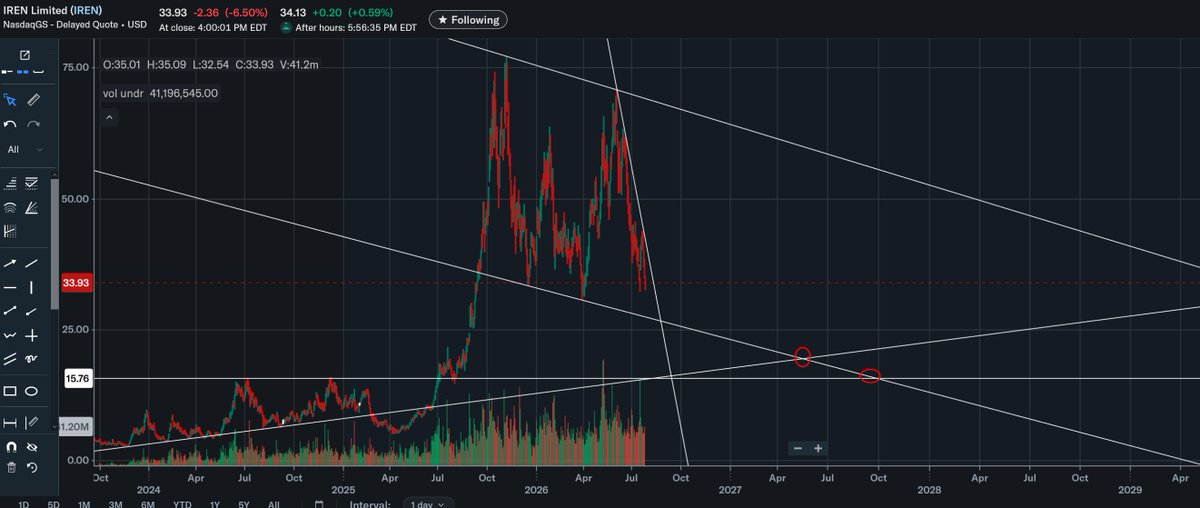The height and width of the screenshot is (508, 1200).
Task: Hide all drawings with eye icon
Action: coord(32,447)
